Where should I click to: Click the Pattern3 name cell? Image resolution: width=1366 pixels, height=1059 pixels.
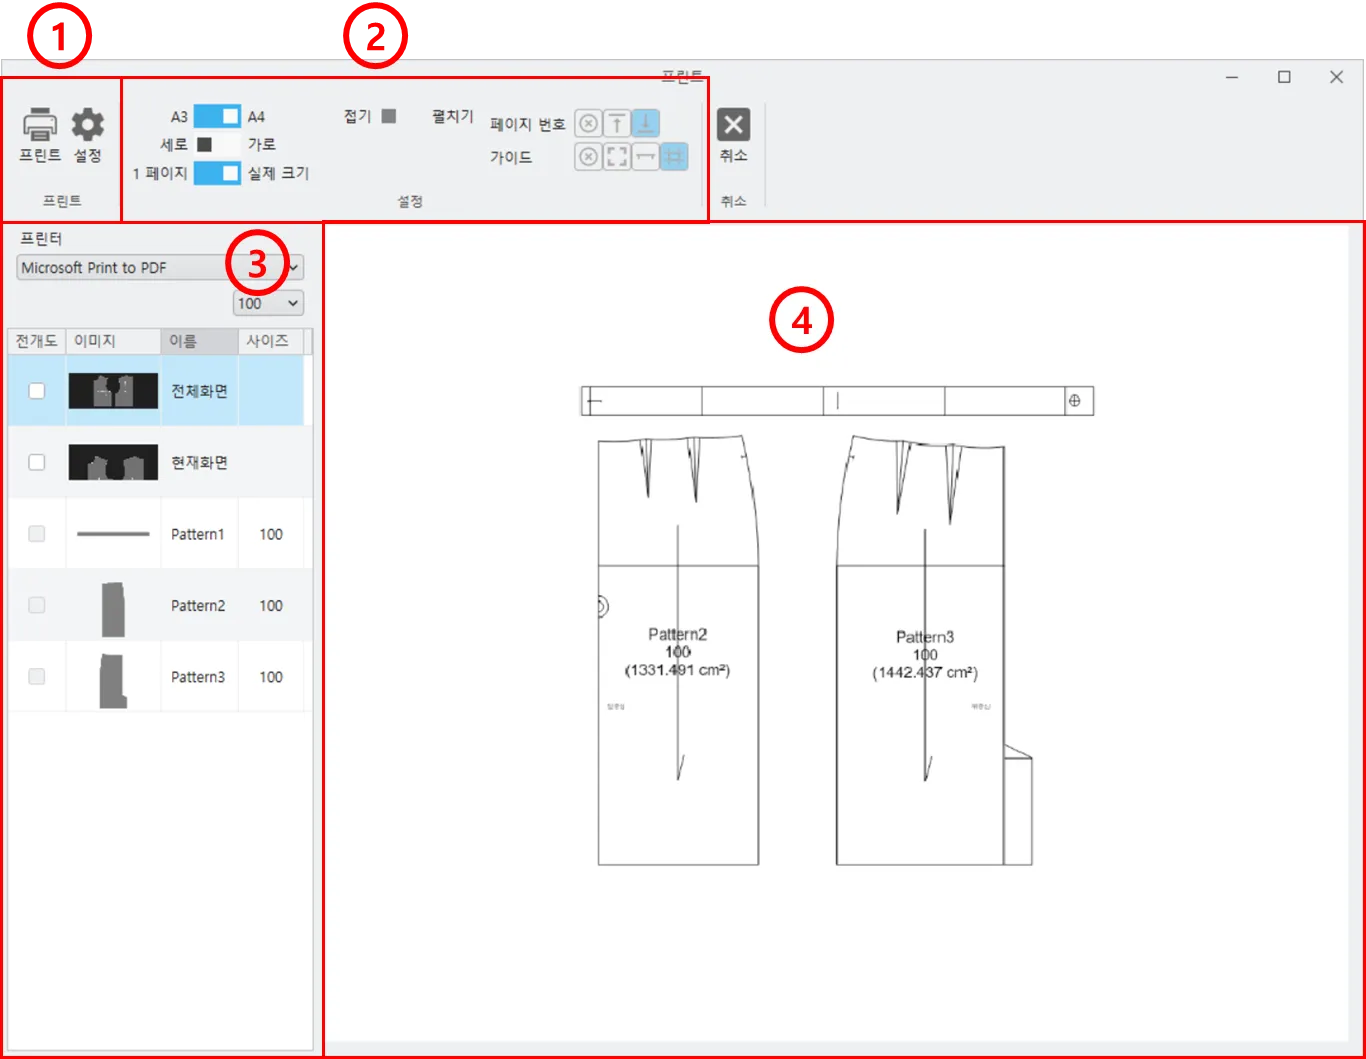[199, 677]
